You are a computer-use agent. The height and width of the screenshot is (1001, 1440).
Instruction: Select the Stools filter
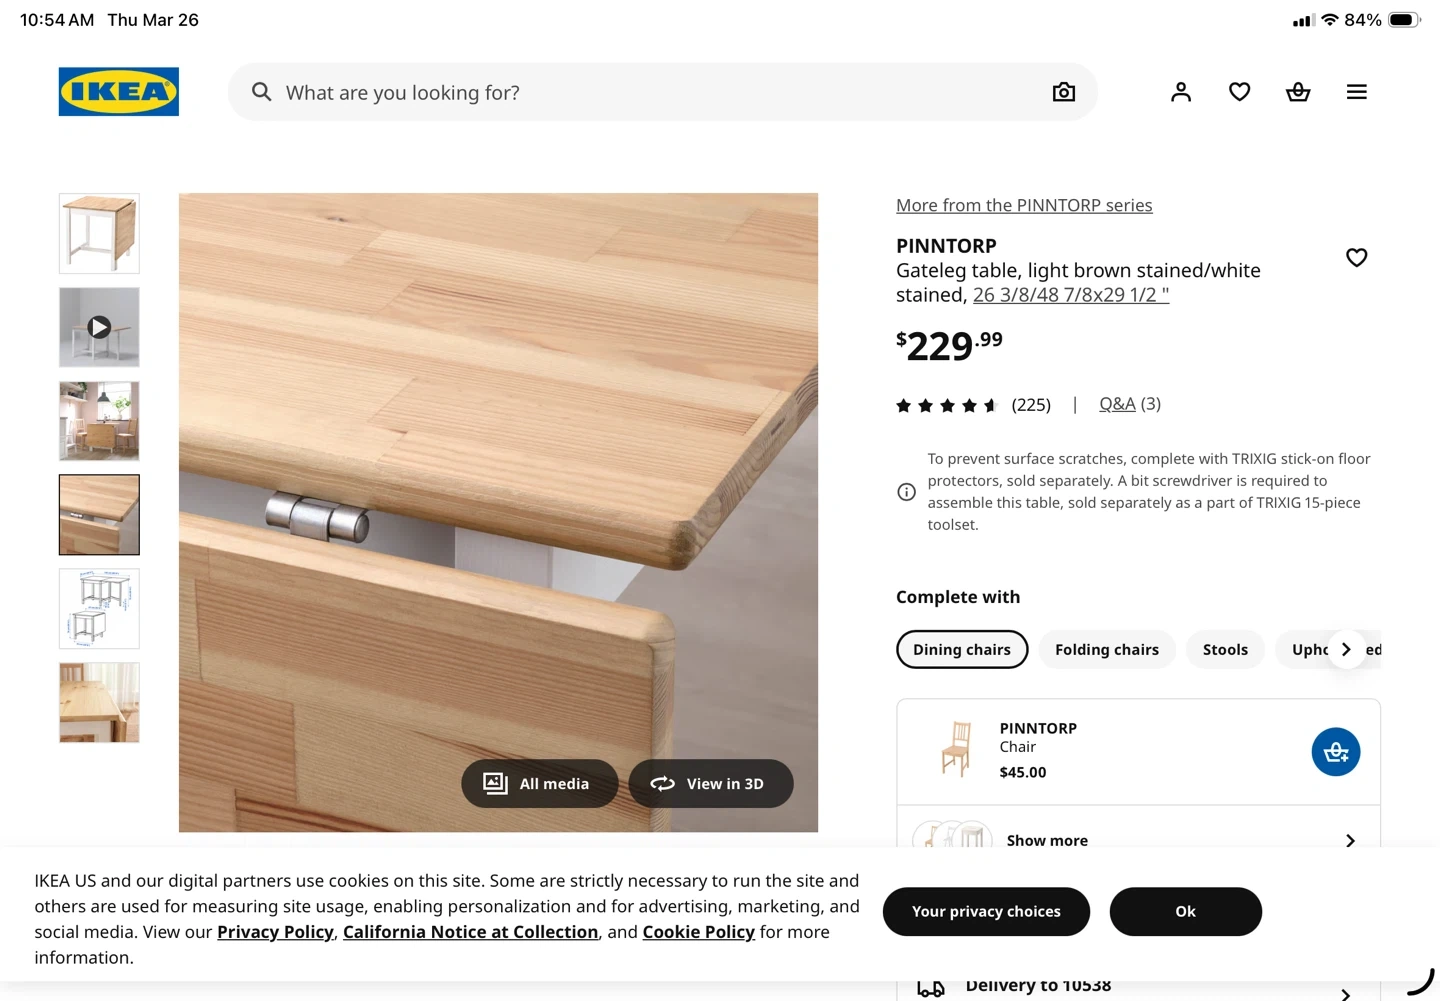pyautogui.click(x=1225, y=650)
